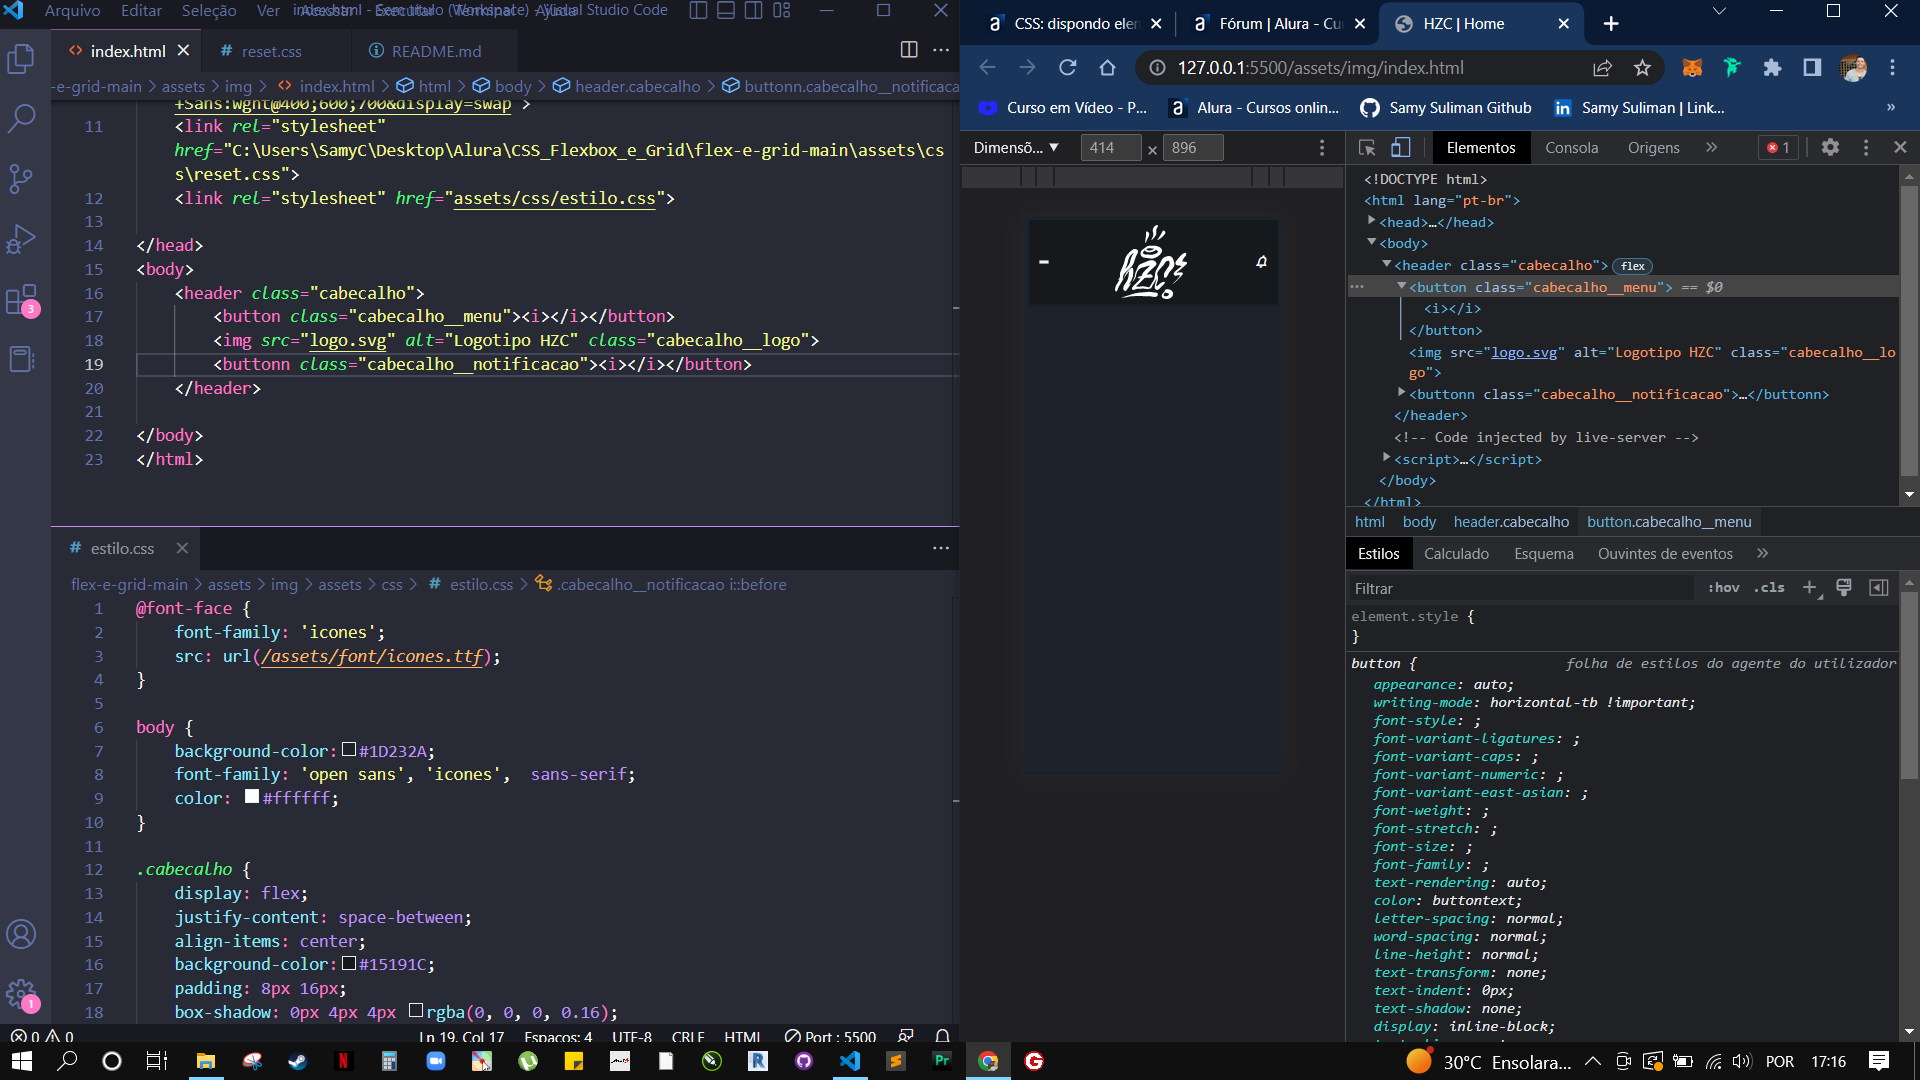Open the Manage gear in VS Code
Image resolution: width=1920 pixels, height=1080 pixels.
point(21,994)
